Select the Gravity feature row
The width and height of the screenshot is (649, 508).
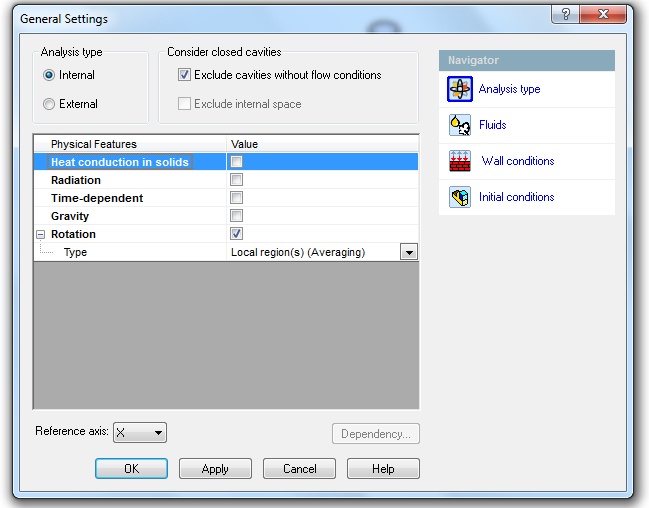[x=226, y=216]
